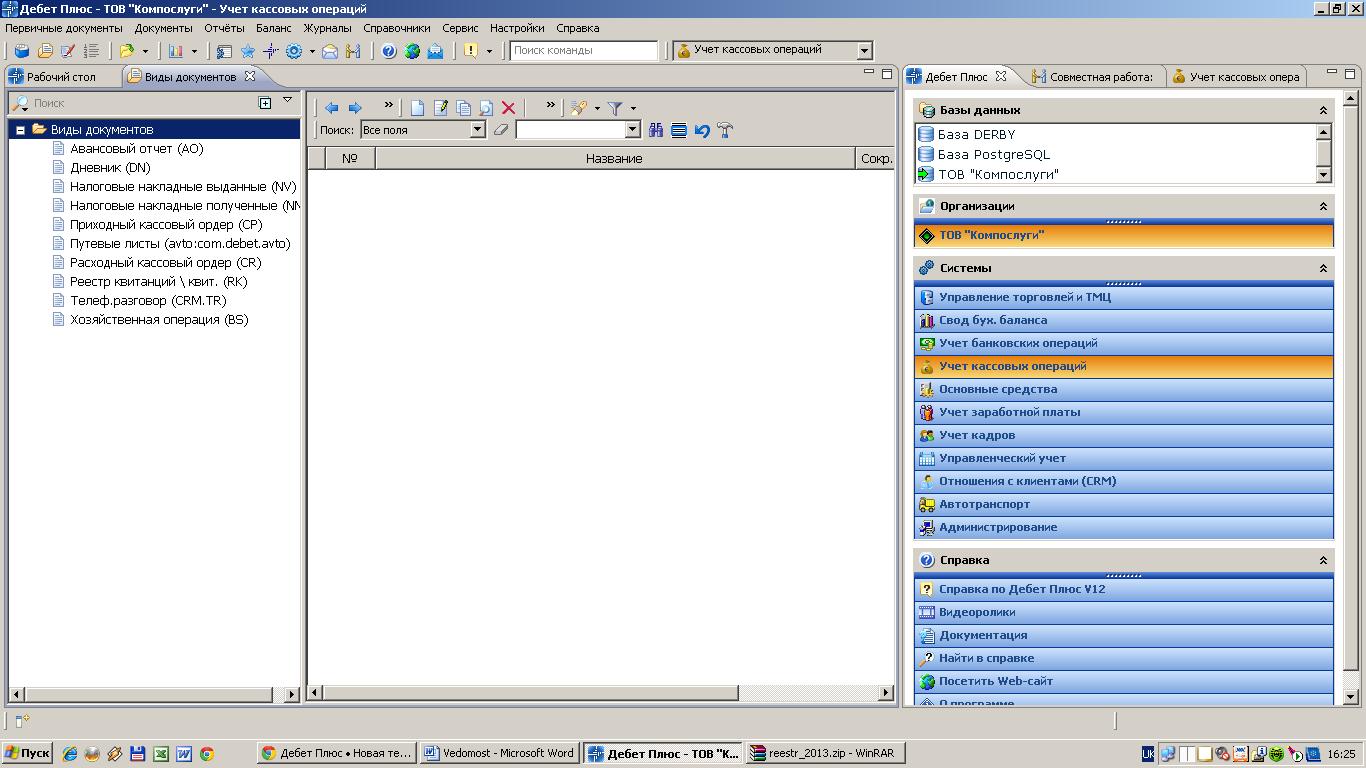Click the blue question mark help icon

click(x=389, y=51)
